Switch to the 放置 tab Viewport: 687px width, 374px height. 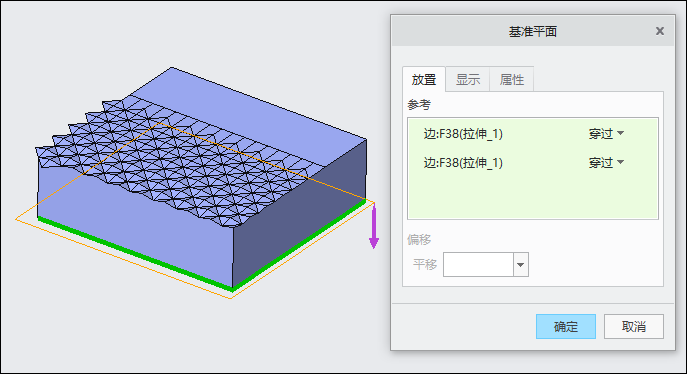pyautogui.click(x=424, y=80)
